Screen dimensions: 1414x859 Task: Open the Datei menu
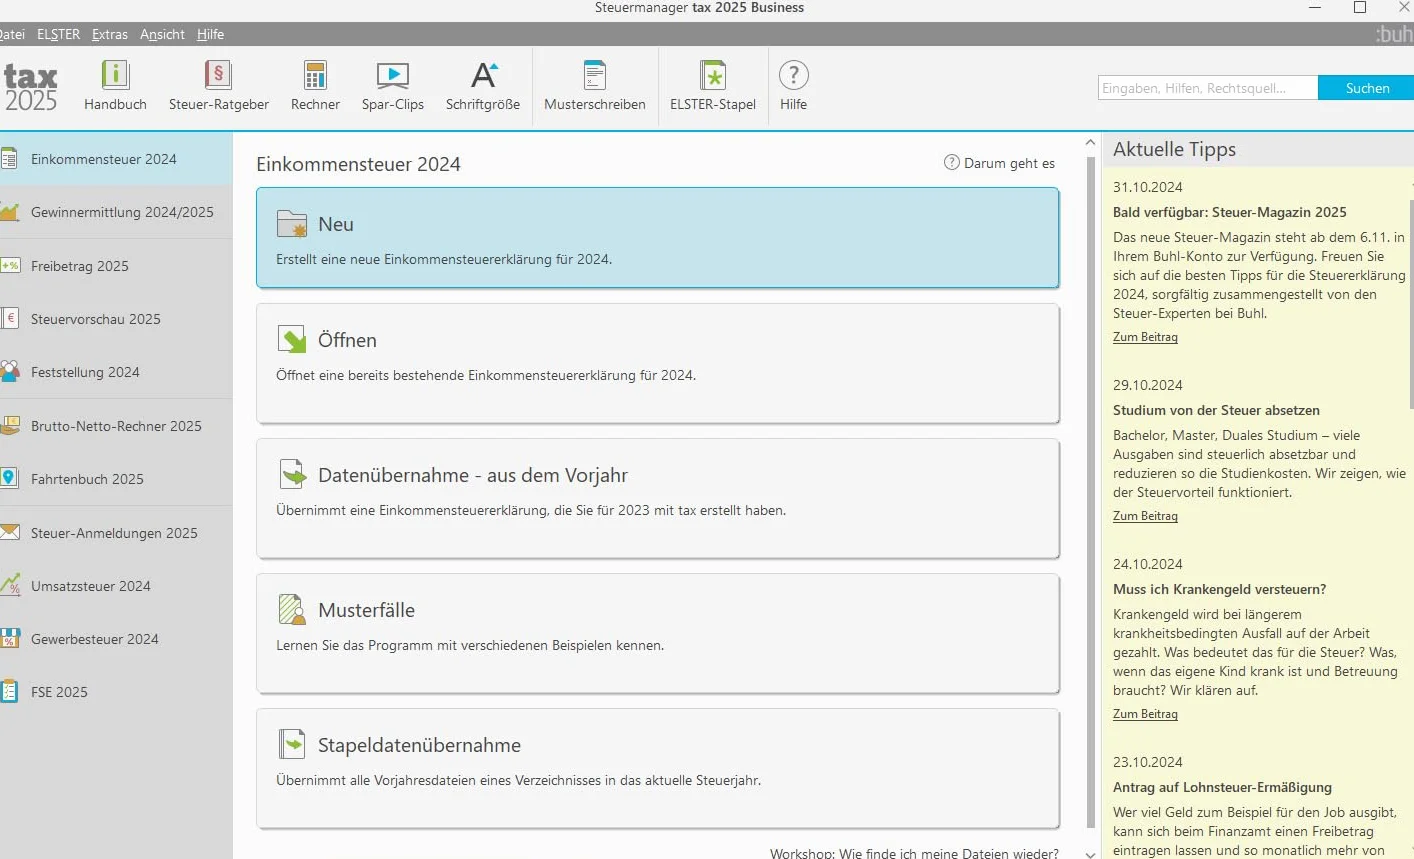[12, 34]
